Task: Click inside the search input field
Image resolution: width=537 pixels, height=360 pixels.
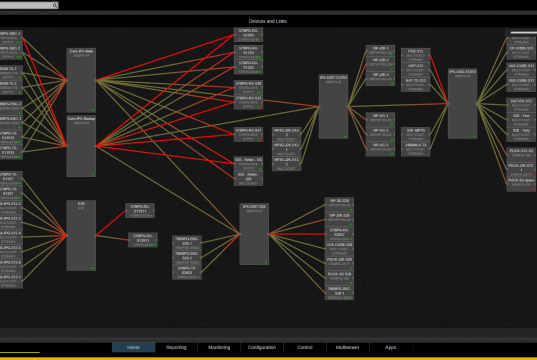Action: tap(26, 5)
